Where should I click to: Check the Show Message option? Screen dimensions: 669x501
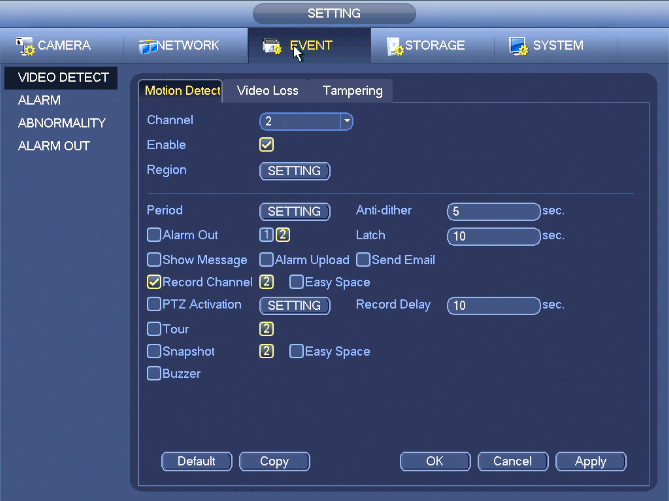[x=154, y=259]
